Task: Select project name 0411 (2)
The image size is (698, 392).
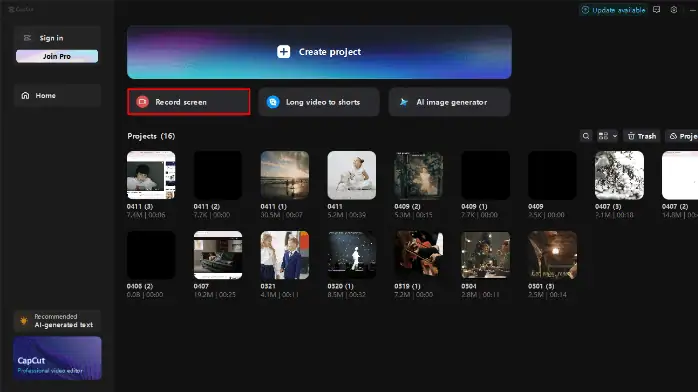Action: click(x=207, y=206)
